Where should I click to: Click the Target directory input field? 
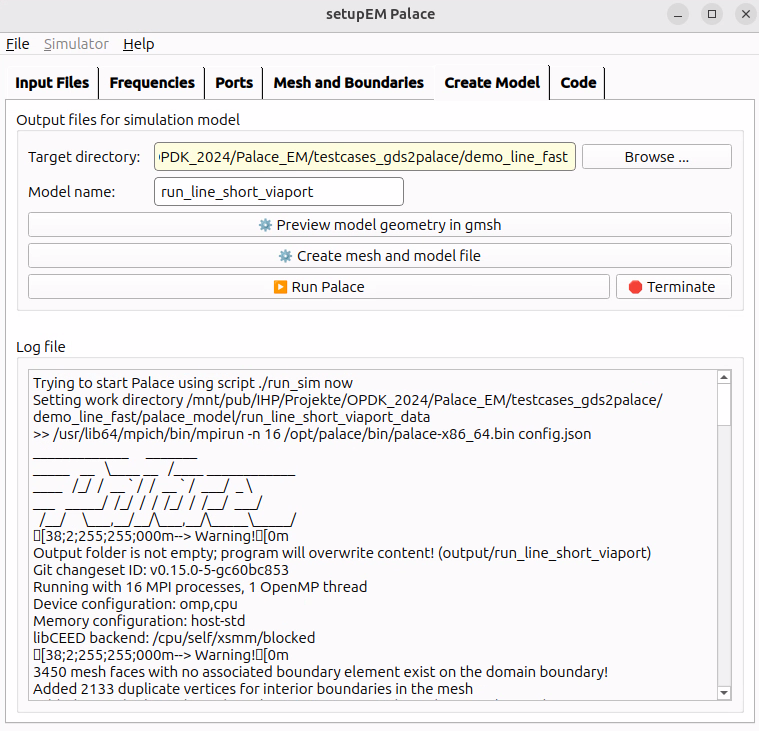click(364, 157)
